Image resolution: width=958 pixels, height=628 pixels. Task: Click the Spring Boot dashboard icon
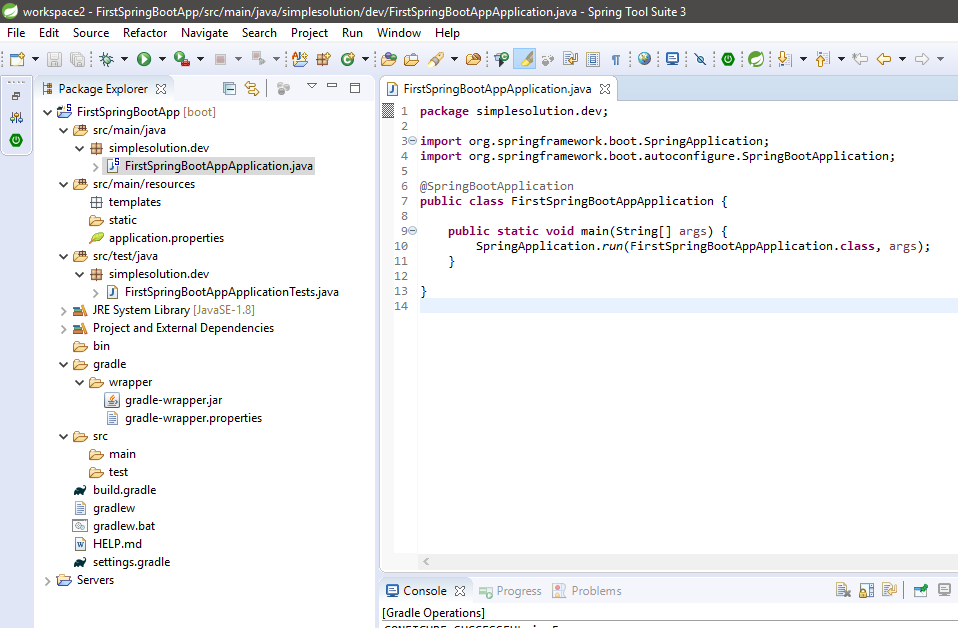point(727,58)
